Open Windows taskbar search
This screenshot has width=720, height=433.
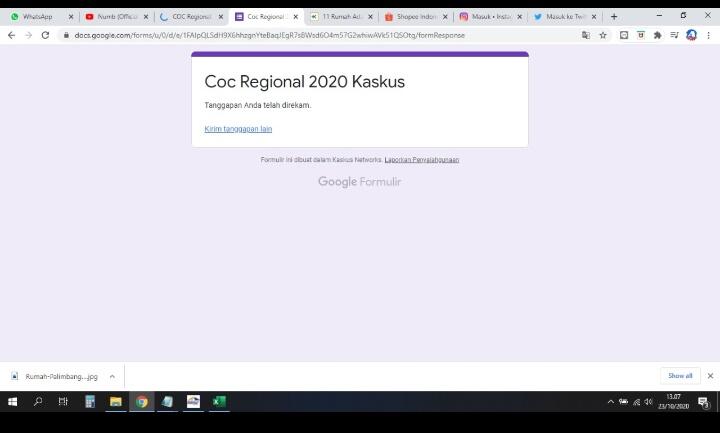(38, 402)
